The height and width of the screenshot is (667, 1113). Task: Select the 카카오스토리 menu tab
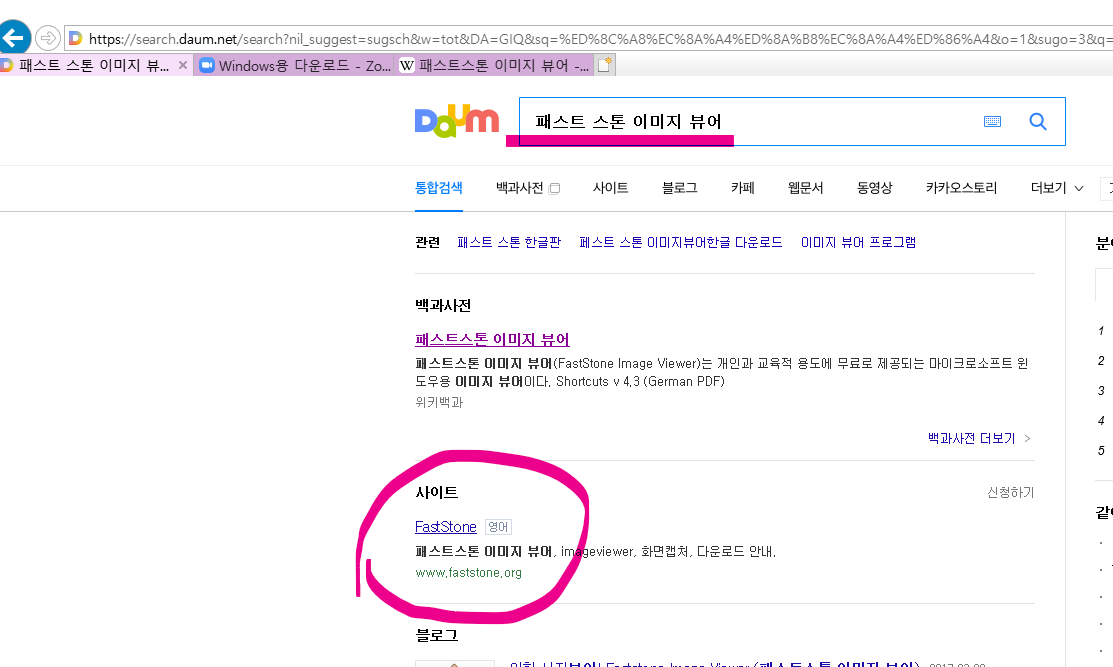pyautogui.click(x=961, y=188)
